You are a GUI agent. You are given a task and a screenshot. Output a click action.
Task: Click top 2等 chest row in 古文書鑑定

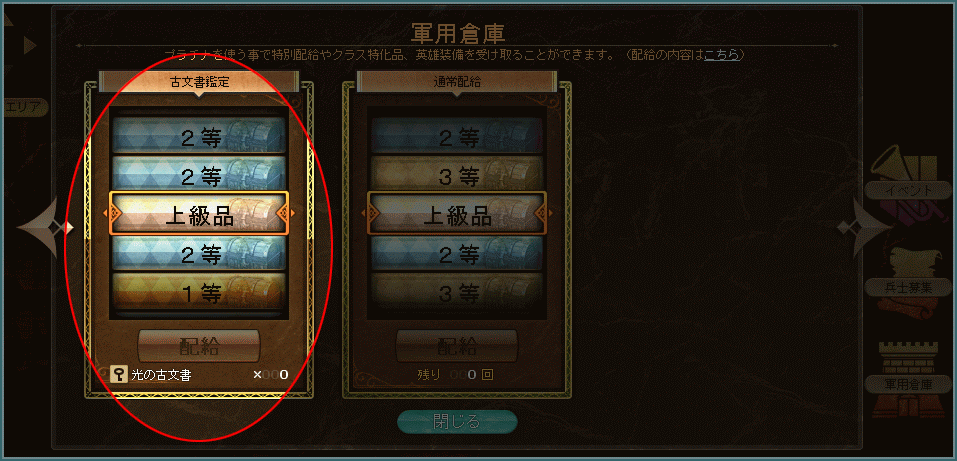coord(199,135)
